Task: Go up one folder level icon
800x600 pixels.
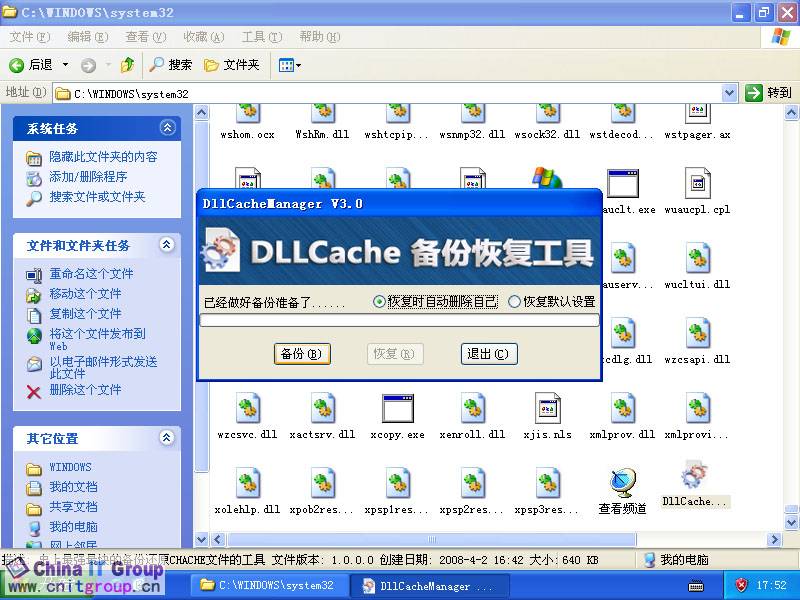Action: point(127,65)
